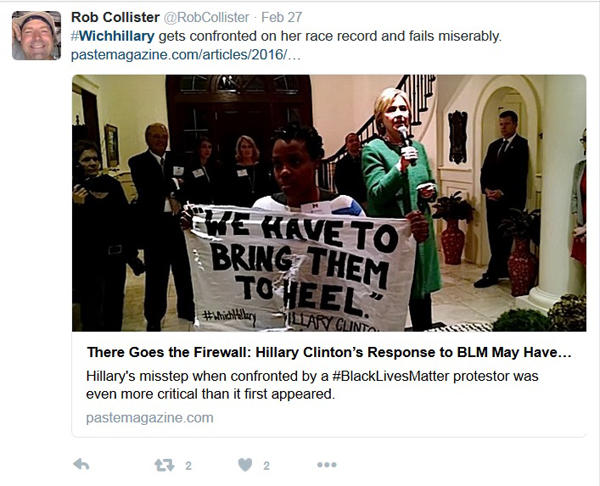This screenshot has height=486, width=600.
Task: Click the article description about Hillary's misstep
Action: click(312, 385)
